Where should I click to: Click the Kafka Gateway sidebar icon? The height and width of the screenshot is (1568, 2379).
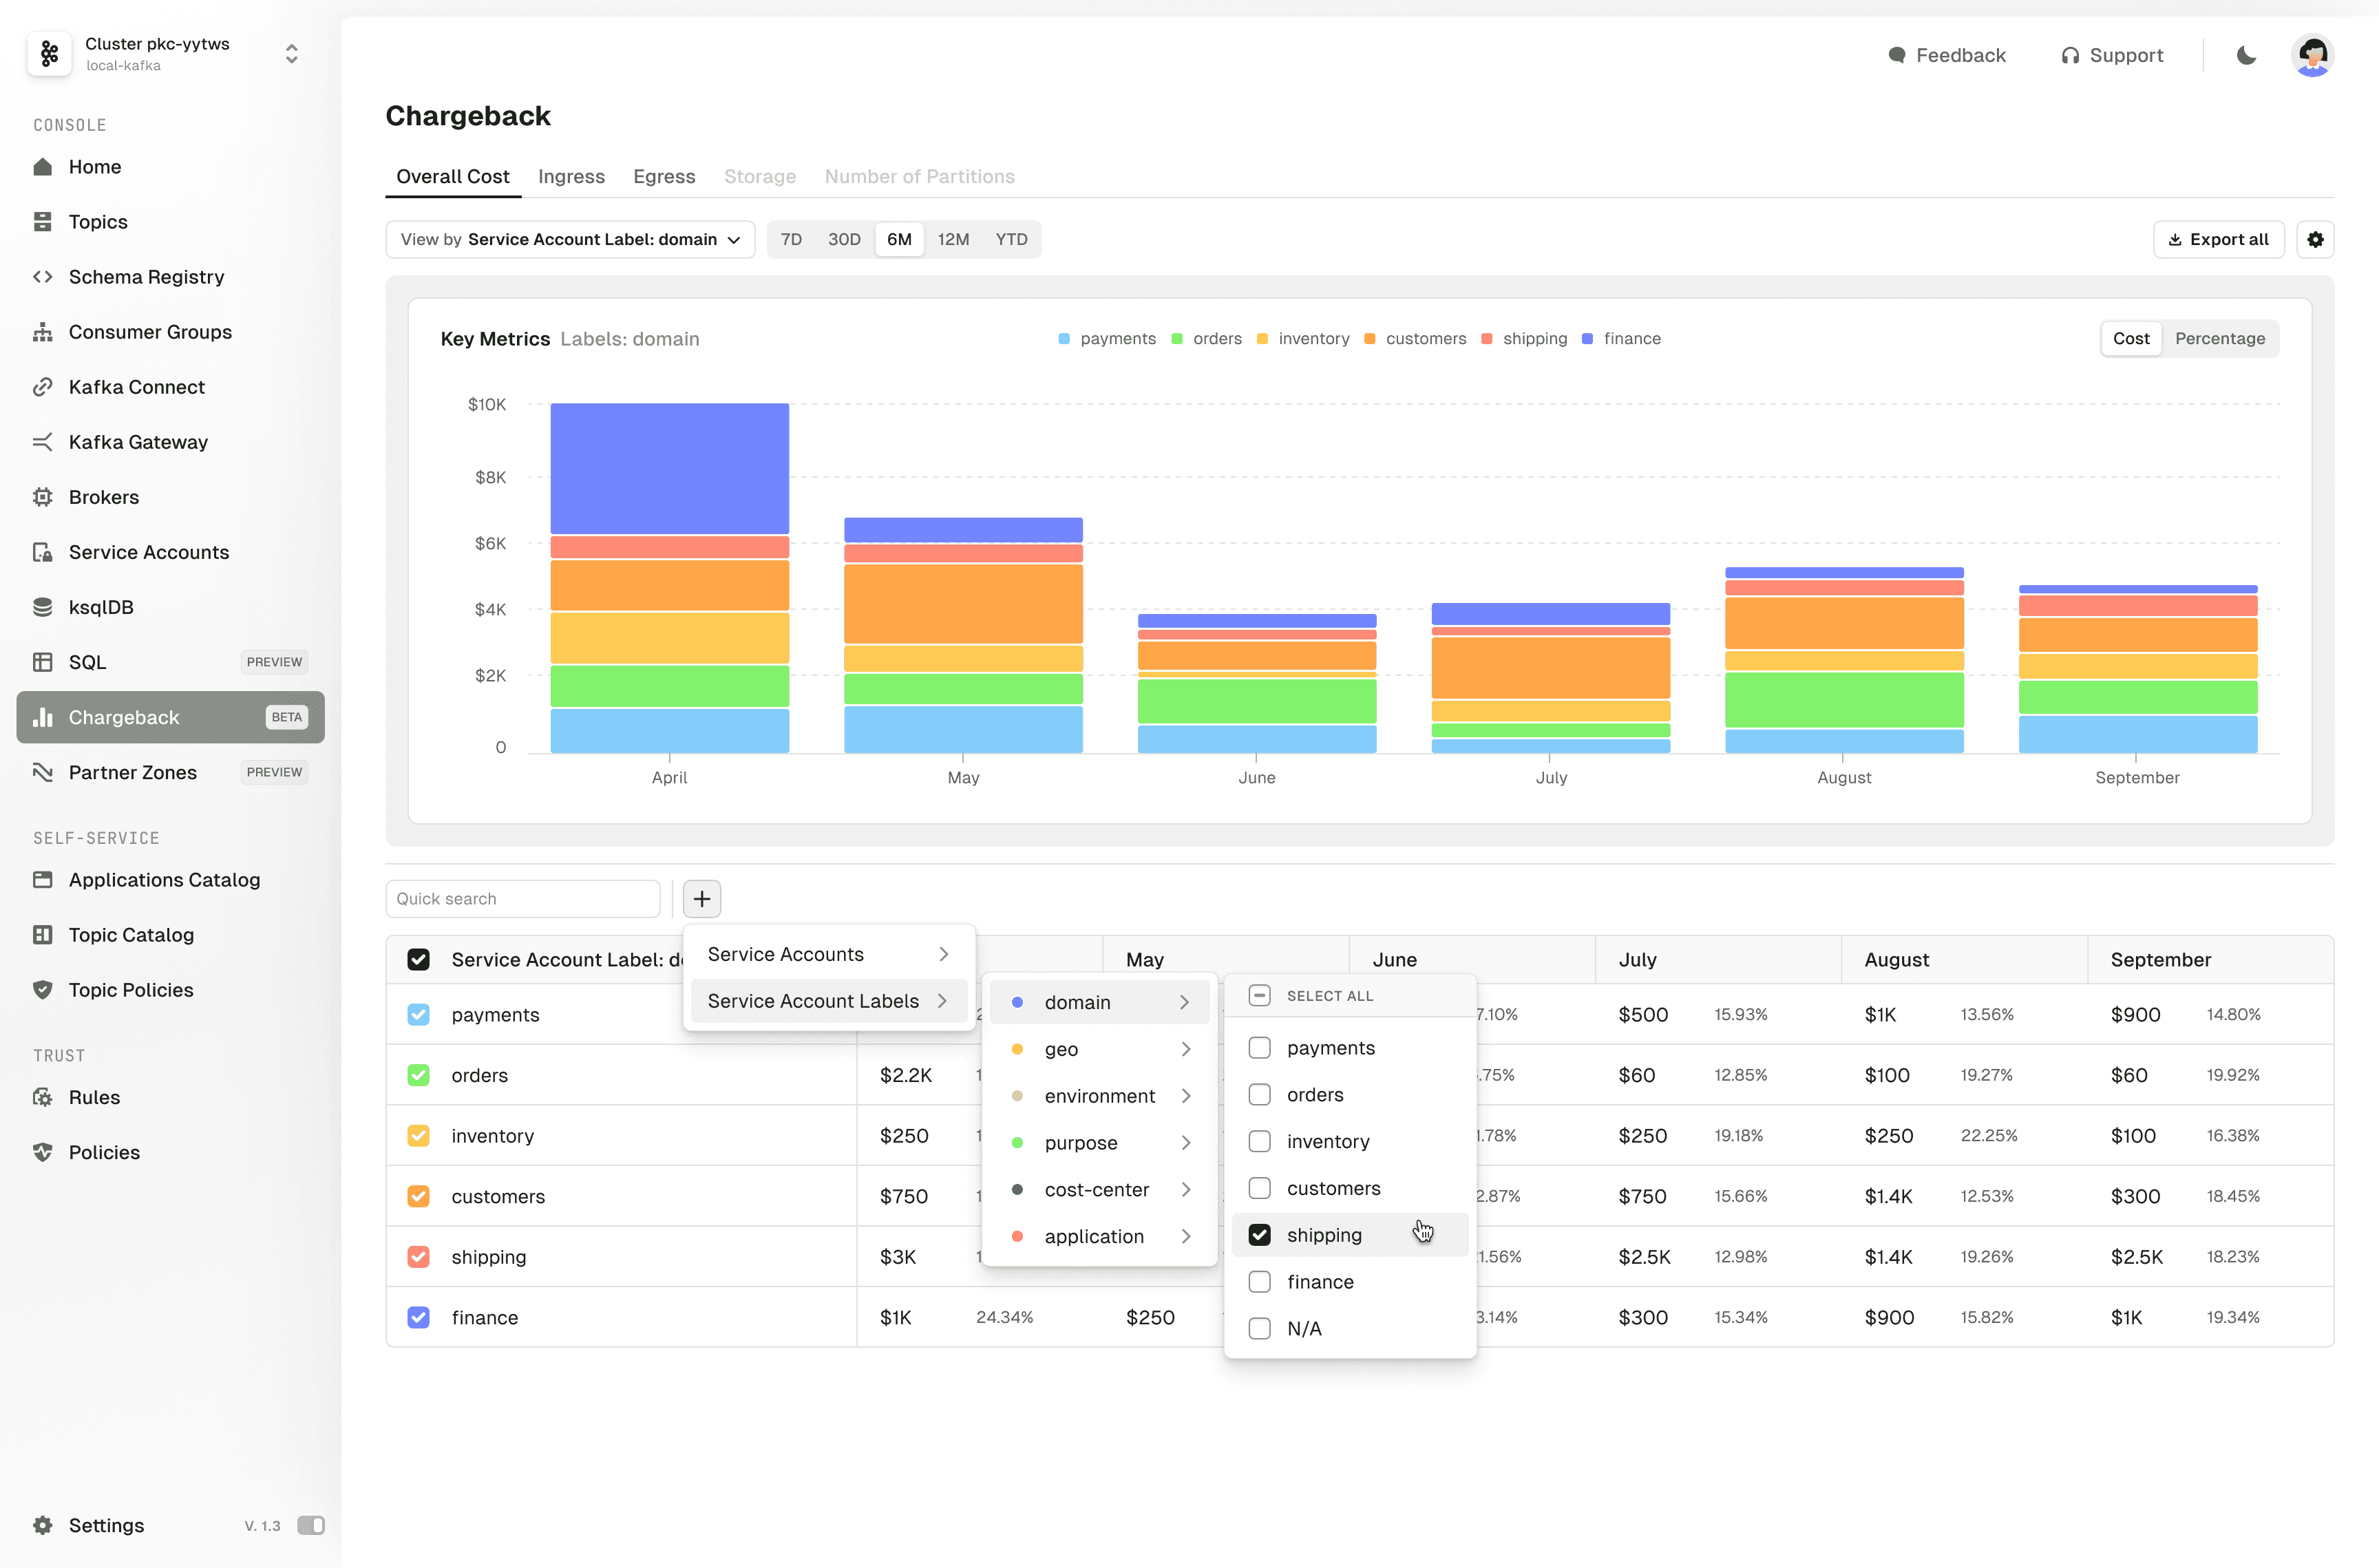point(42,442)
